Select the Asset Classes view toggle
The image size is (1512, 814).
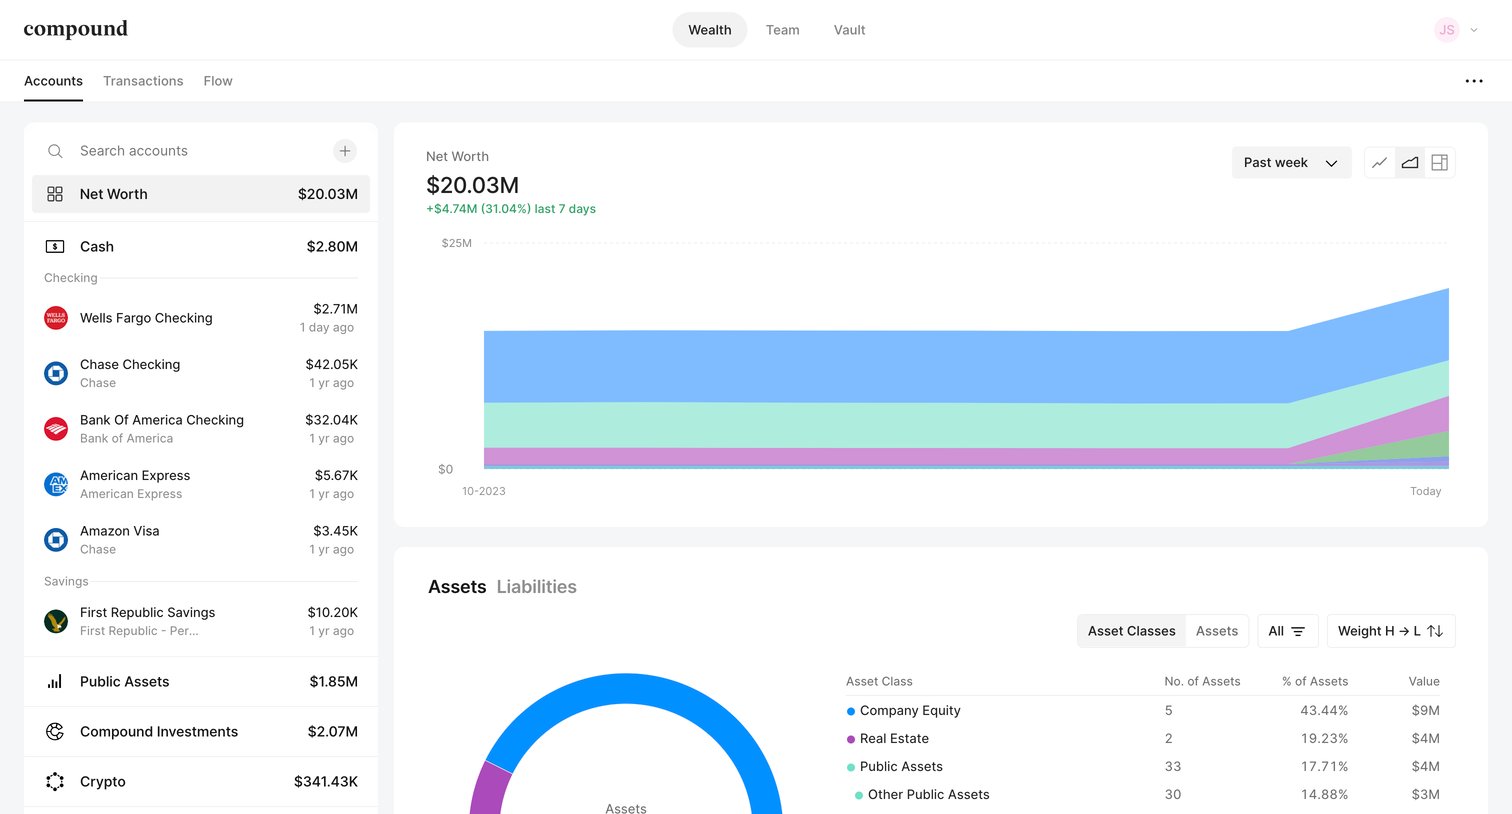(x=1131, y=631)
